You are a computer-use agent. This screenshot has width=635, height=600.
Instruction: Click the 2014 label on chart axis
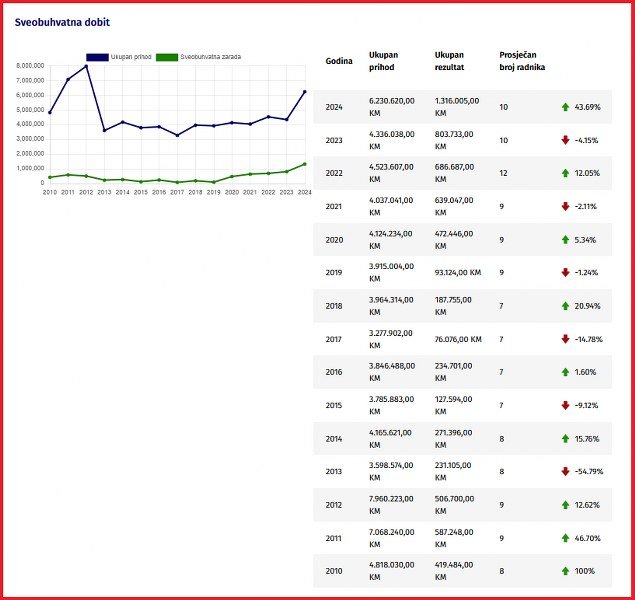tap(123, 191)
